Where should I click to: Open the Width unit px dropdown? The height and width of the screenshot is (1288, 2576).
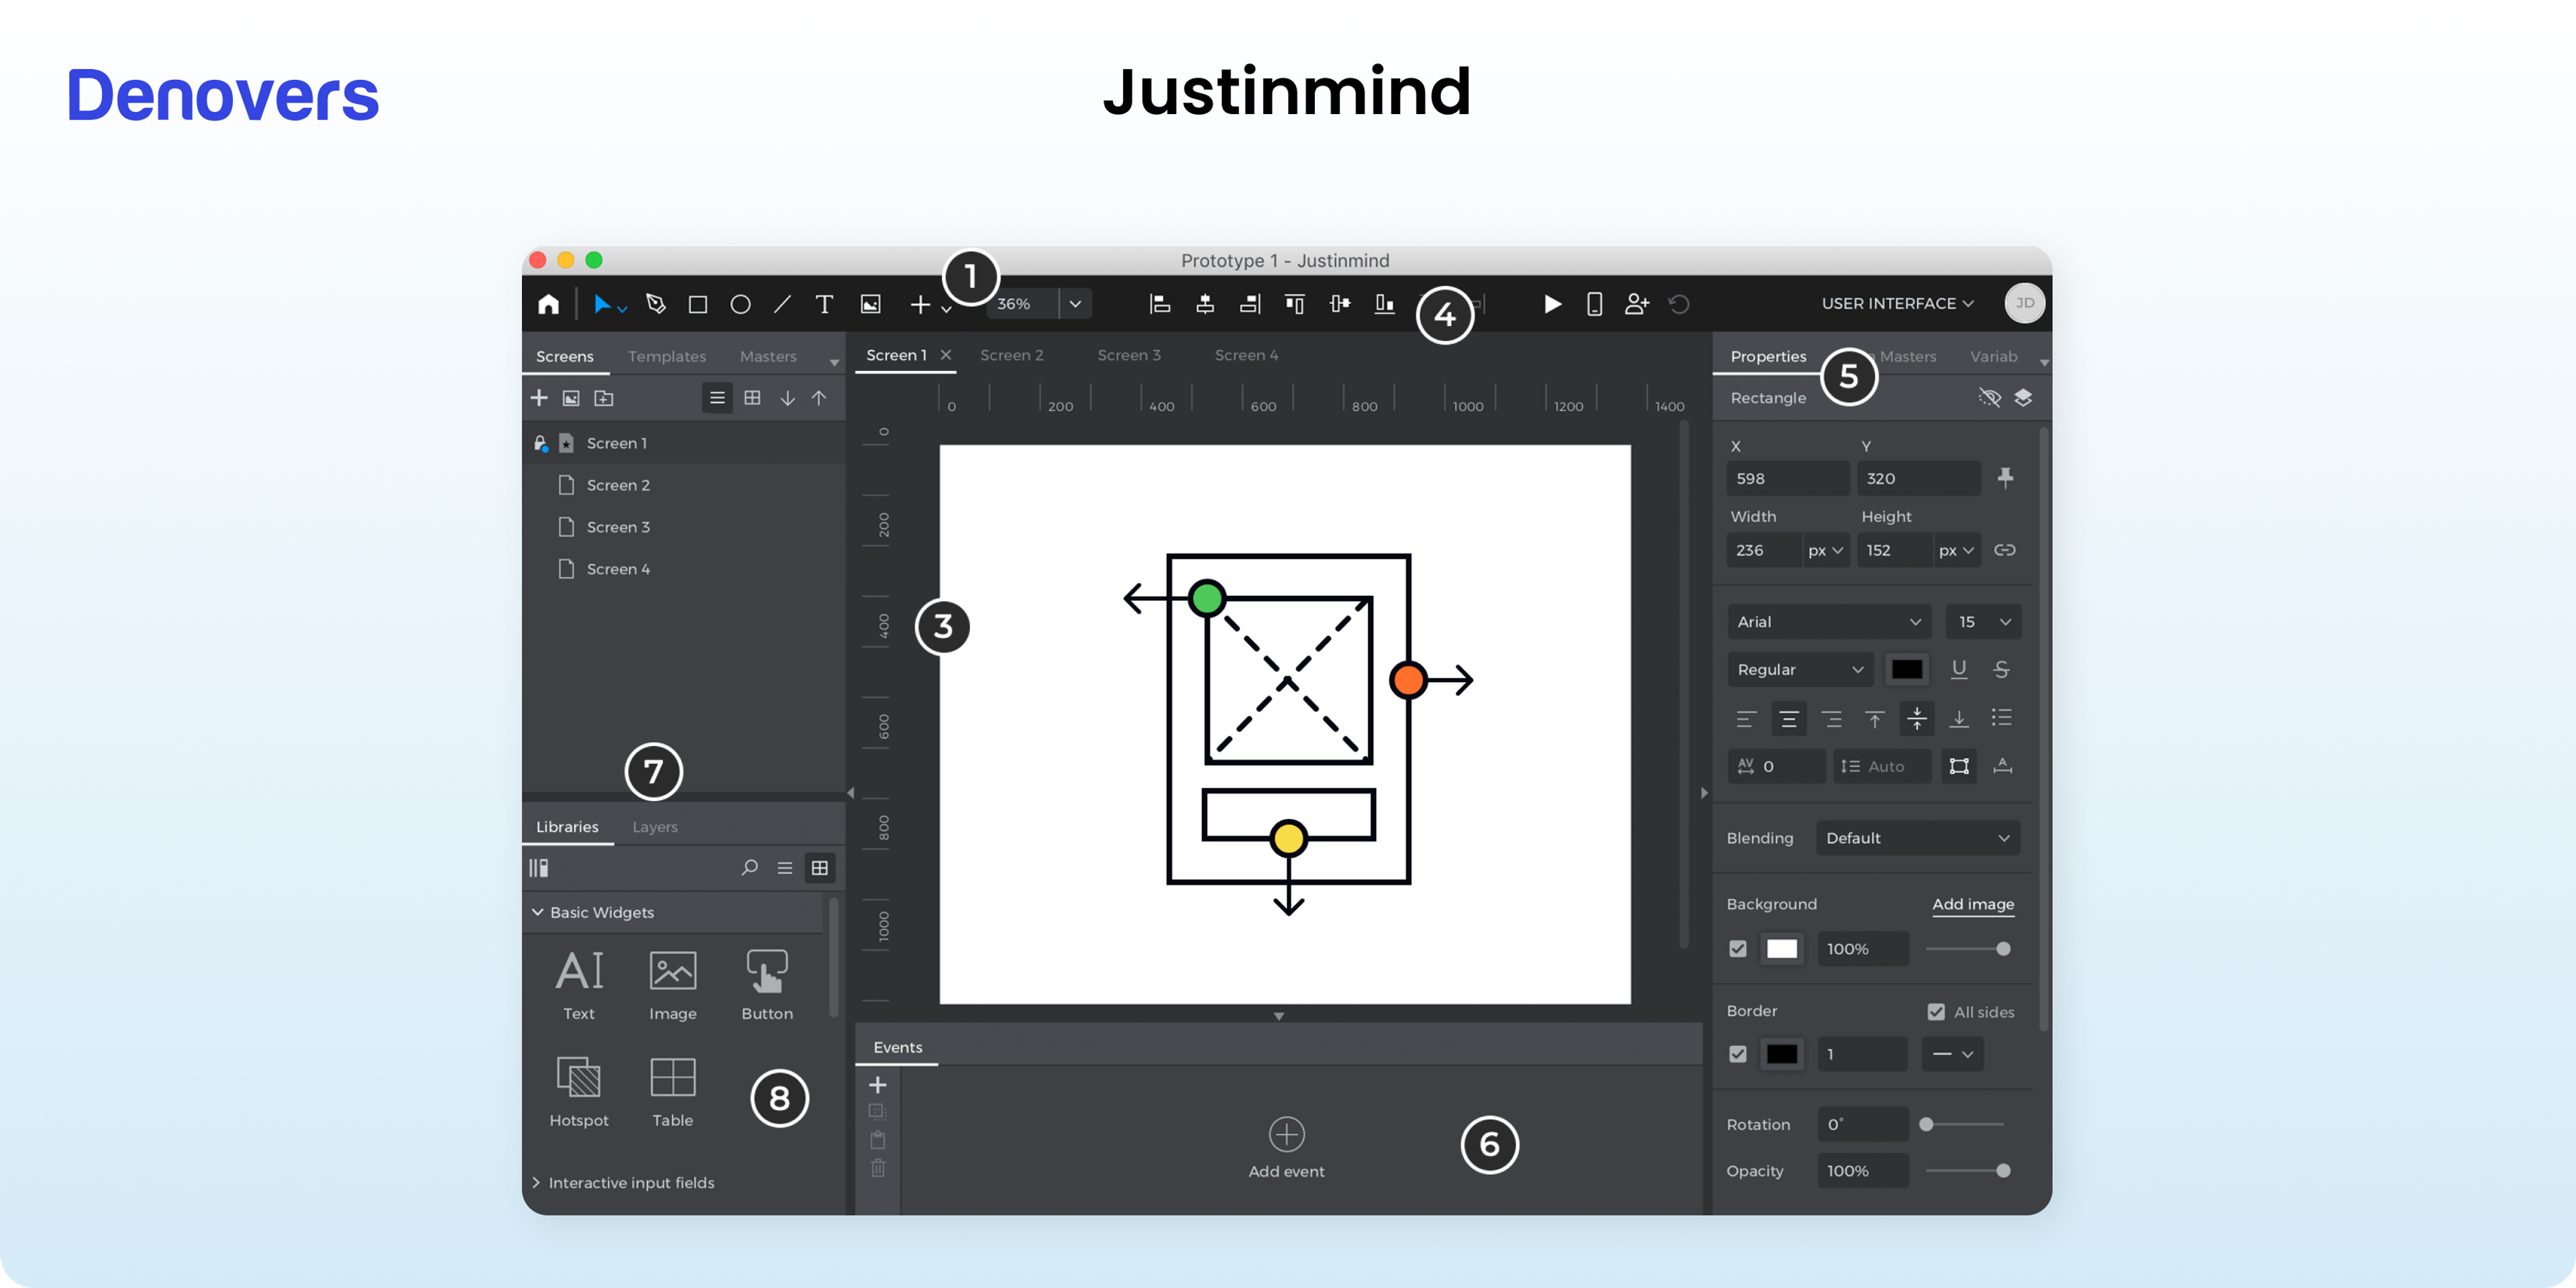click(1826, 550)
